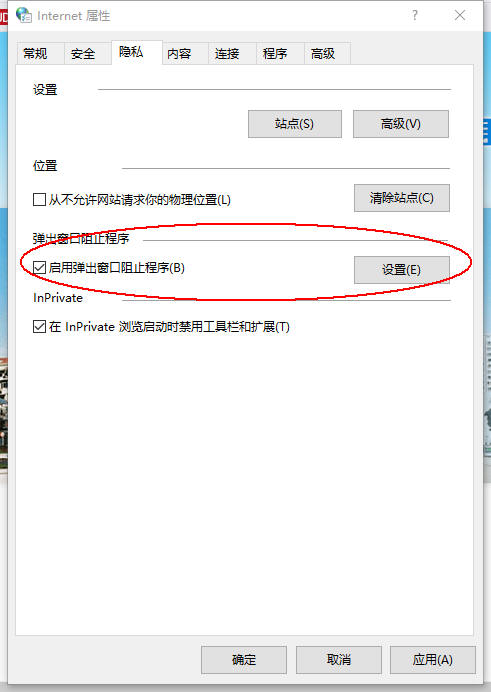Click the question mark help icon
Screen dimensions: 491x692
tap(415, 15)
